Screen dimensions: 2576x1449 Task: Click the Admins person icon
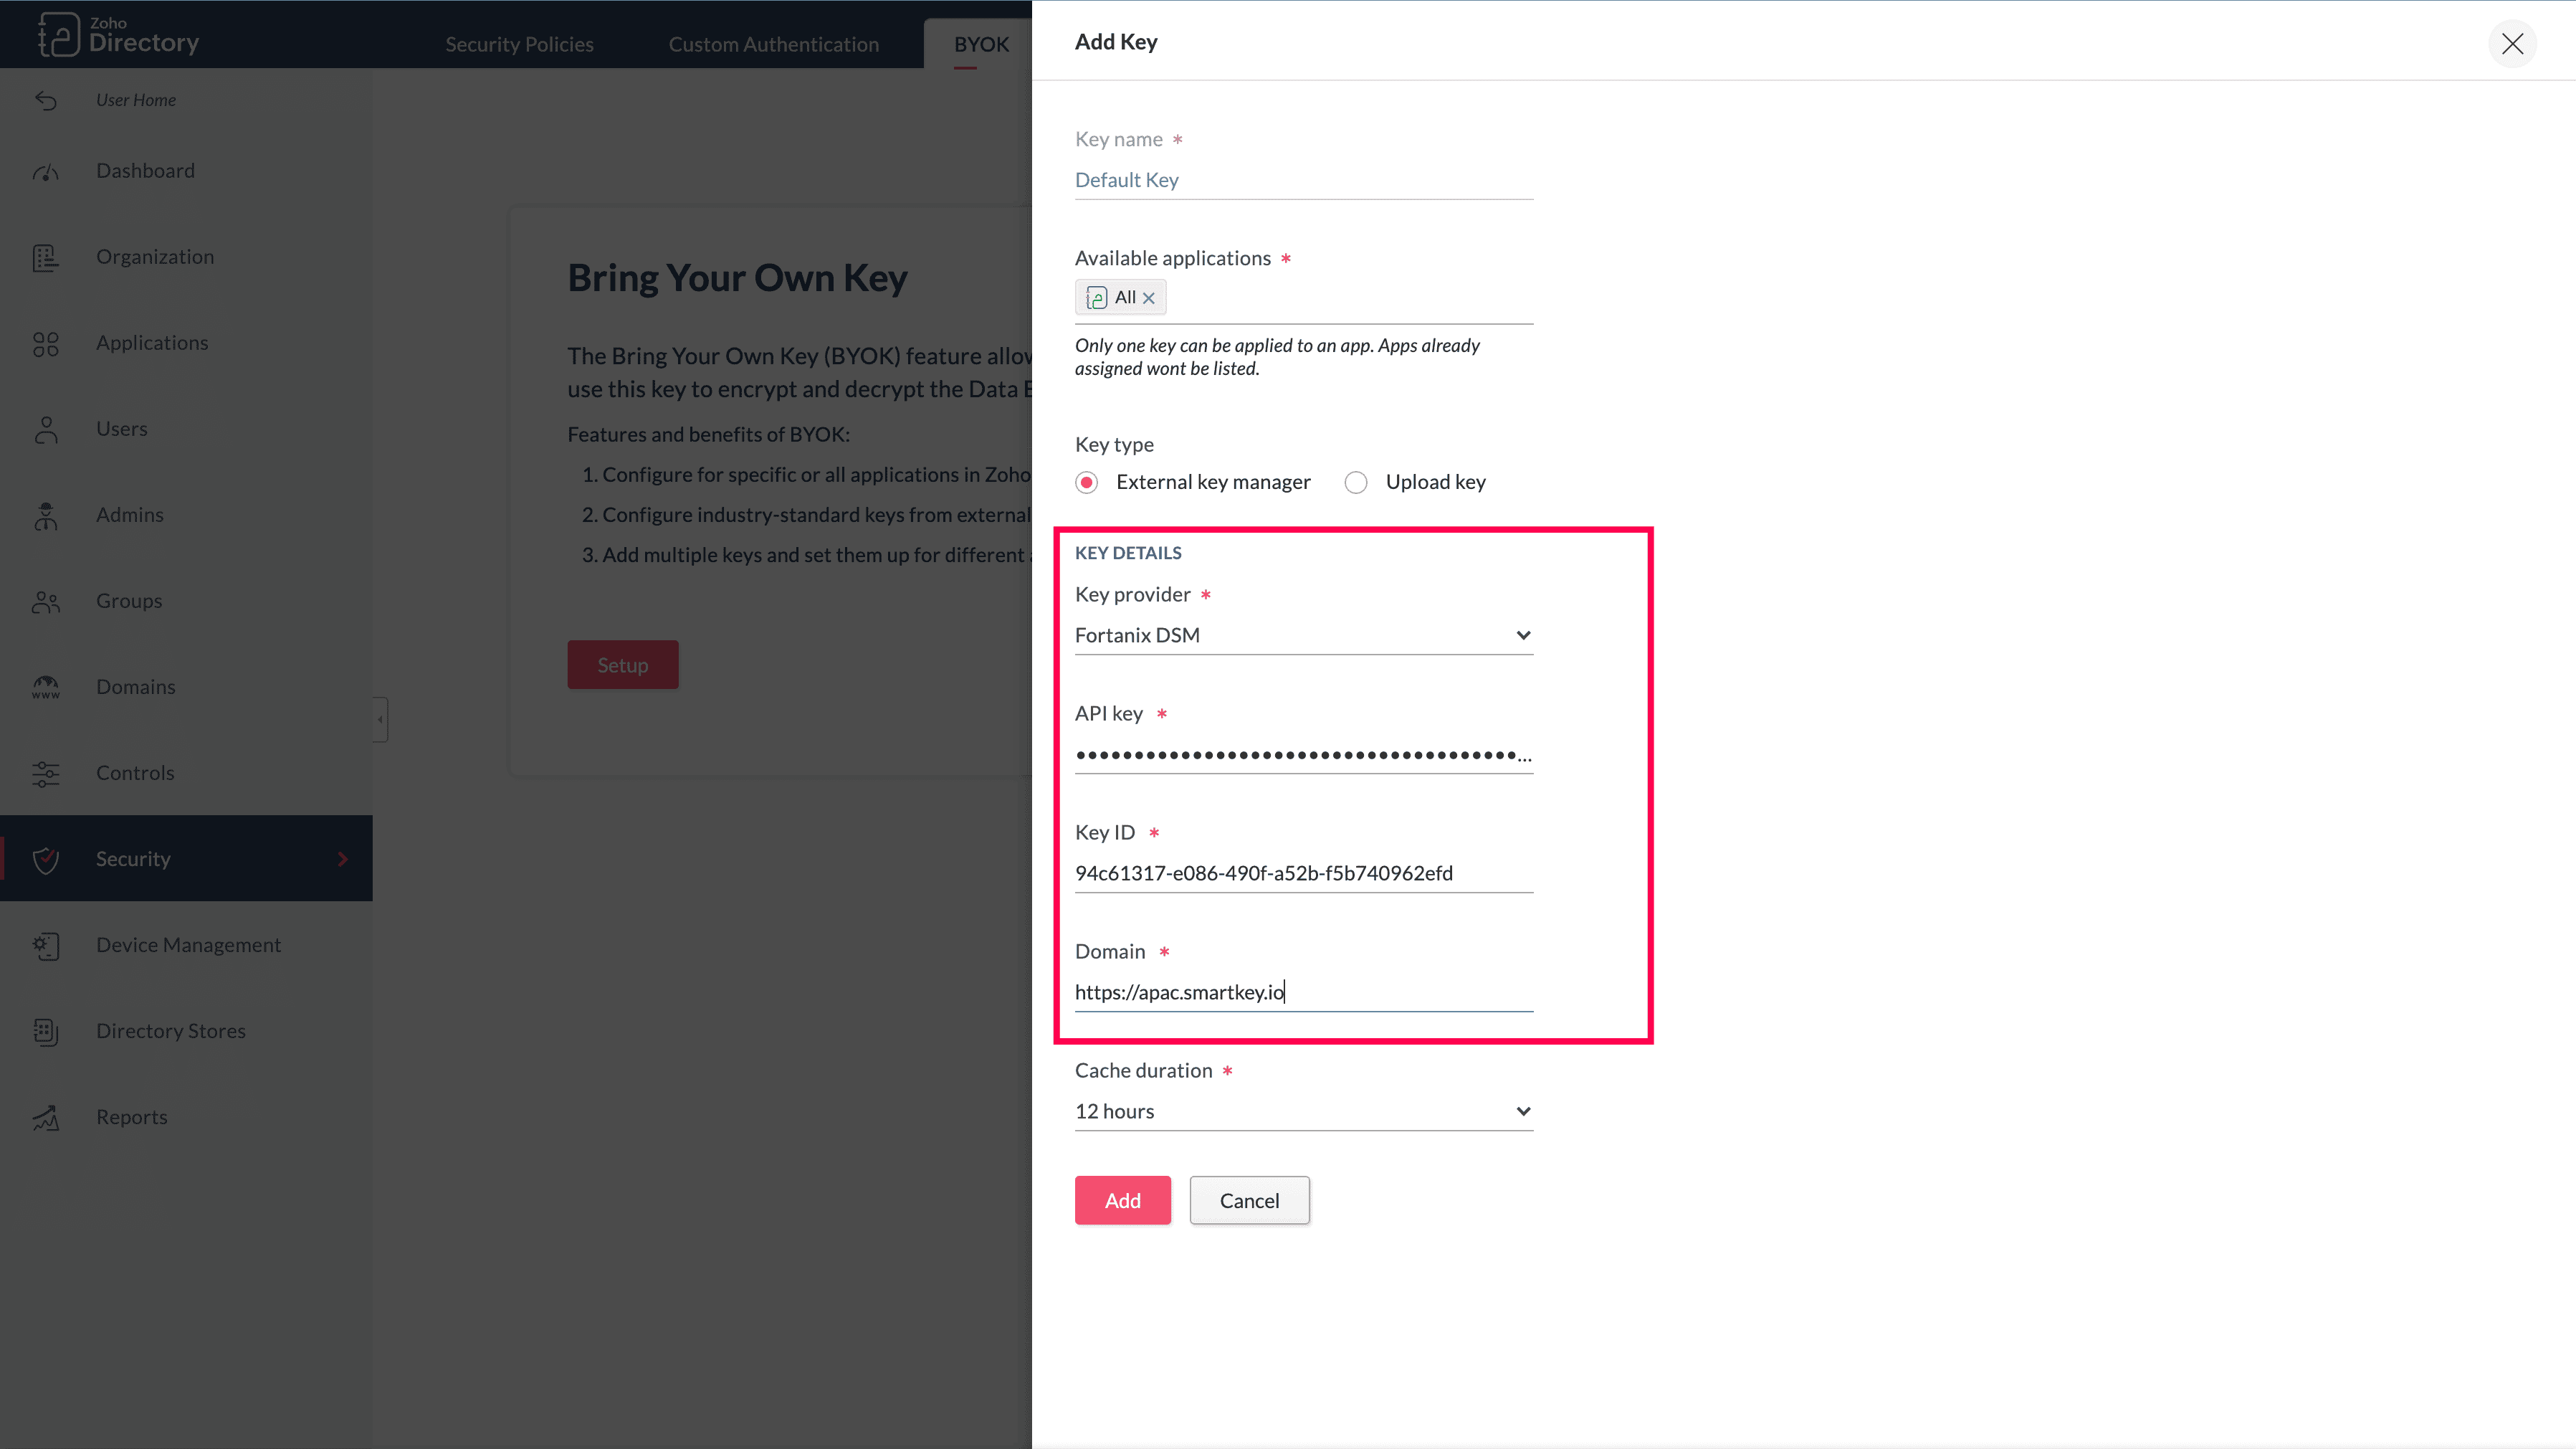[x=46, y=516]
